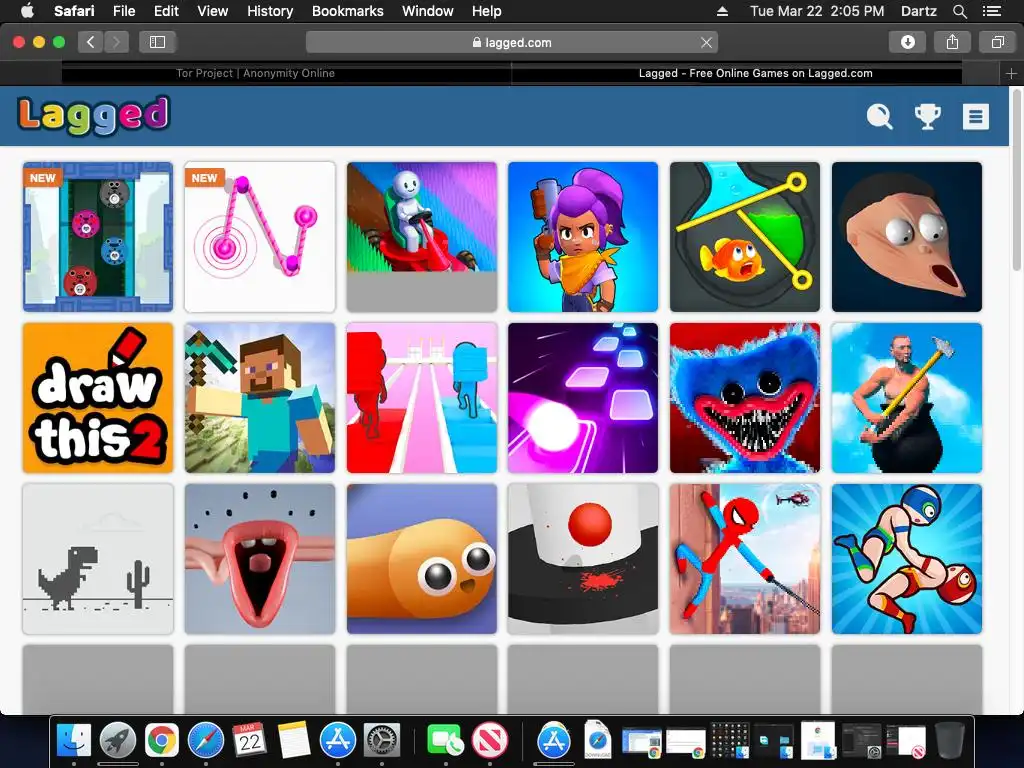
Task: Open the man in pot hammer game
Action: coord(906,398)
